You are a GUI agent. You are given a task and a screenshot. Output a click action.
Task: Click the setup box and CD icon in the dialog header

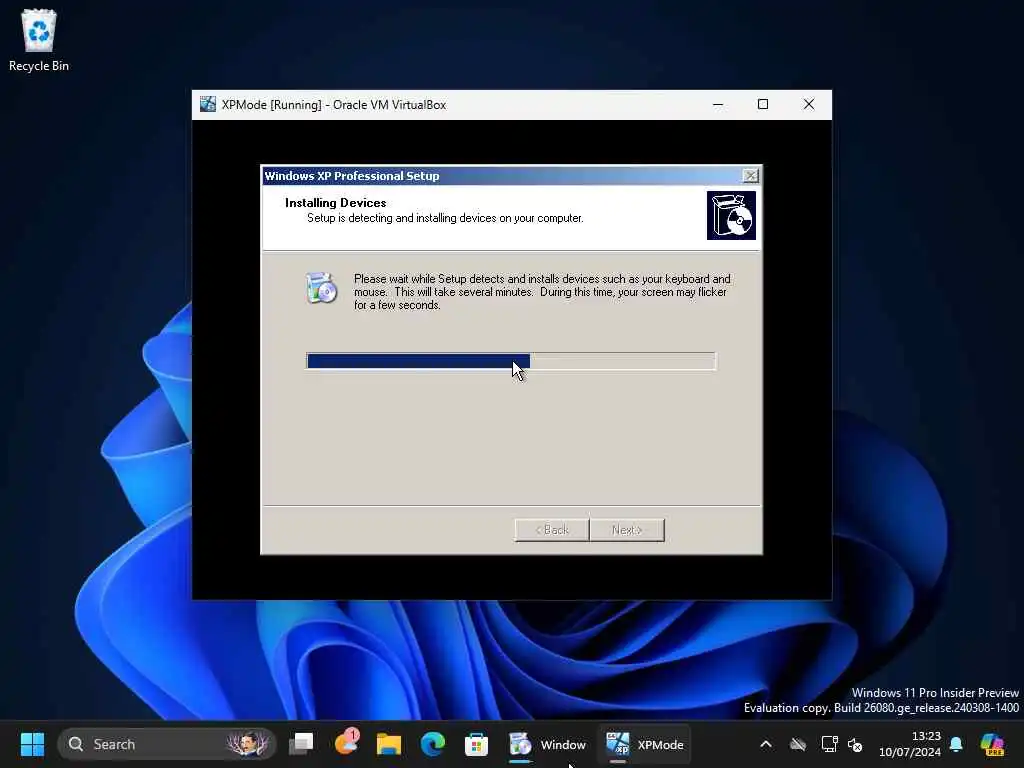click(731, 216)
